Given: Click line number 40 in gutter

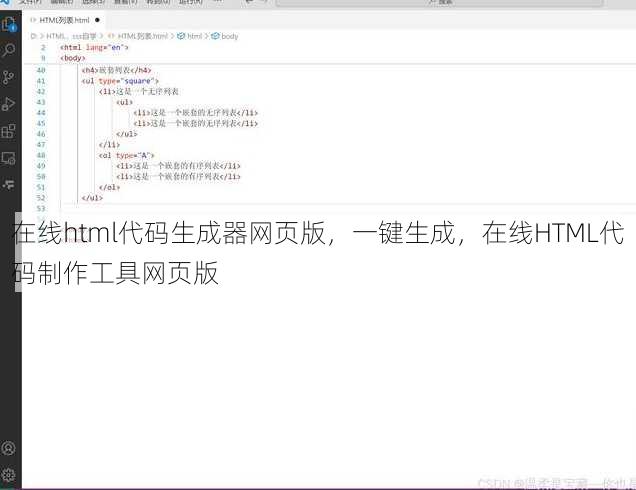Looking at the screenshot, I should [41, 70].
